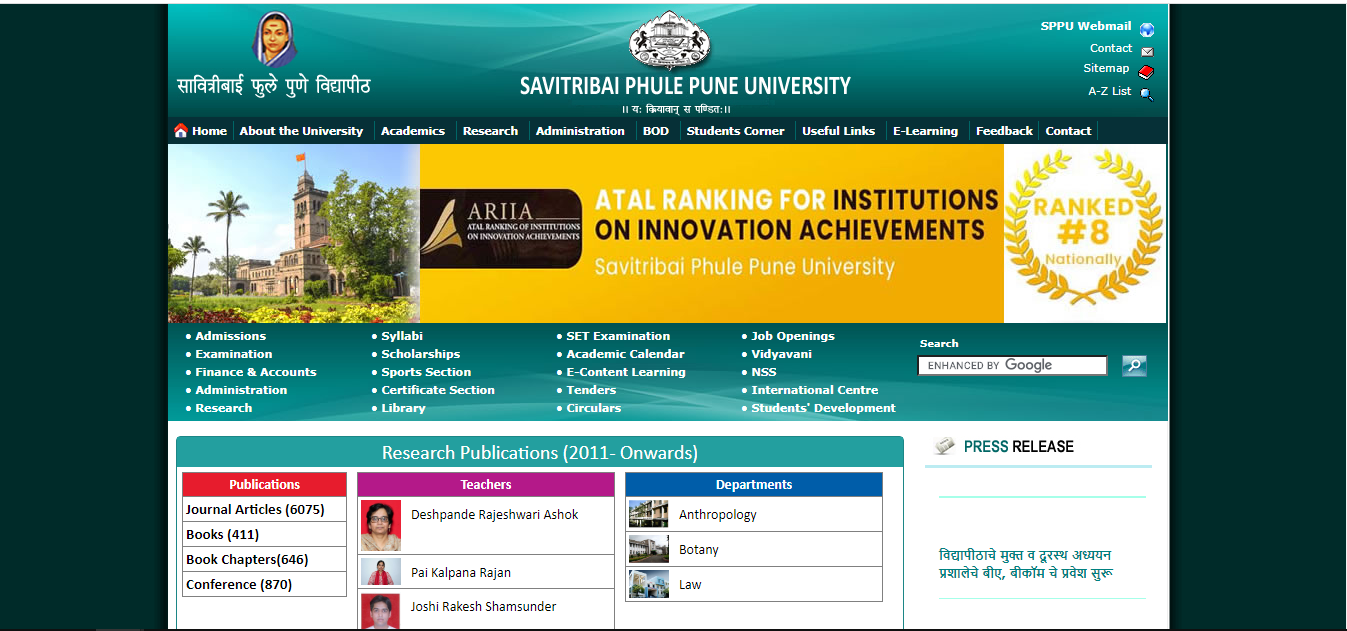Image resolution: width=1347 pixels, height=631 pixels.
Task: Open the Admissions quick link
Action: [x=230, y=336]
